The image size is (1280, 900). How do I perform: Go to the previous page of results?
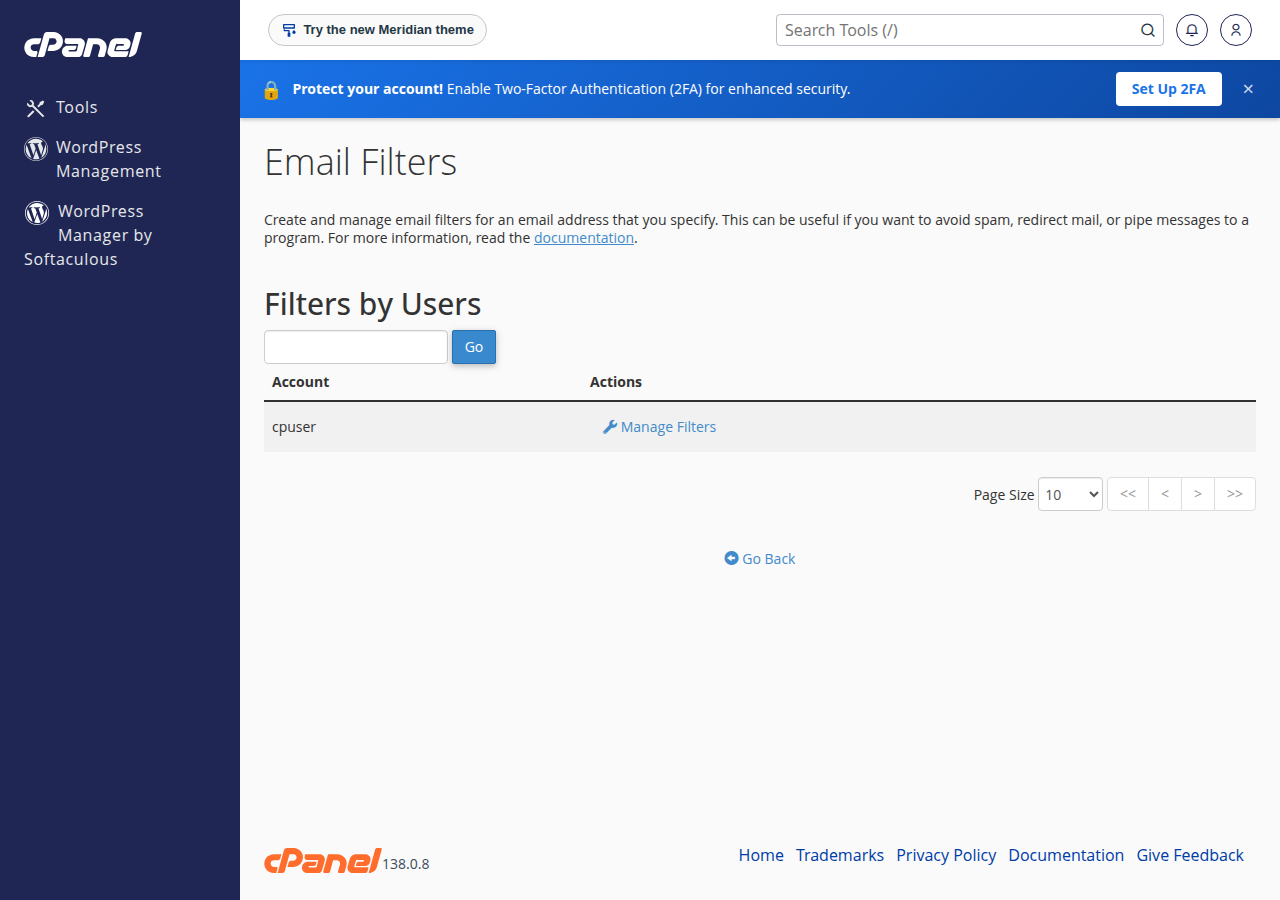(1165, 494)
